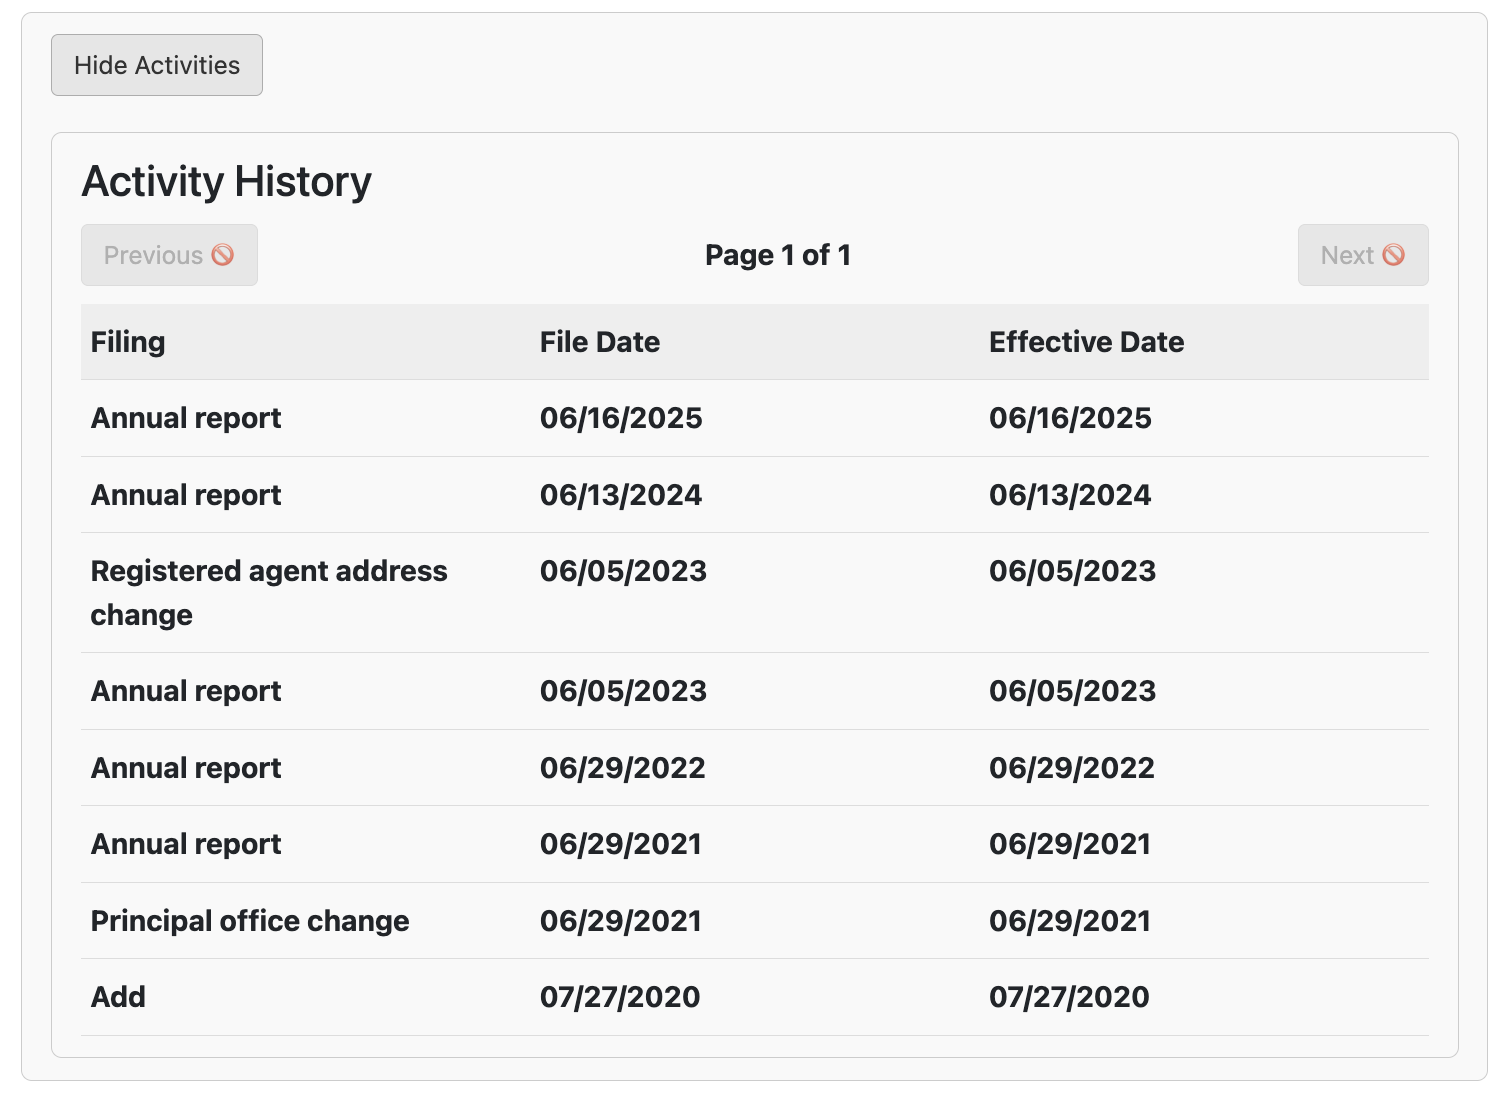Image resolution: width=1506 pixels, height=1098 pixels.
Task: Go to the Next page
Action: [x=1363, y=255]
